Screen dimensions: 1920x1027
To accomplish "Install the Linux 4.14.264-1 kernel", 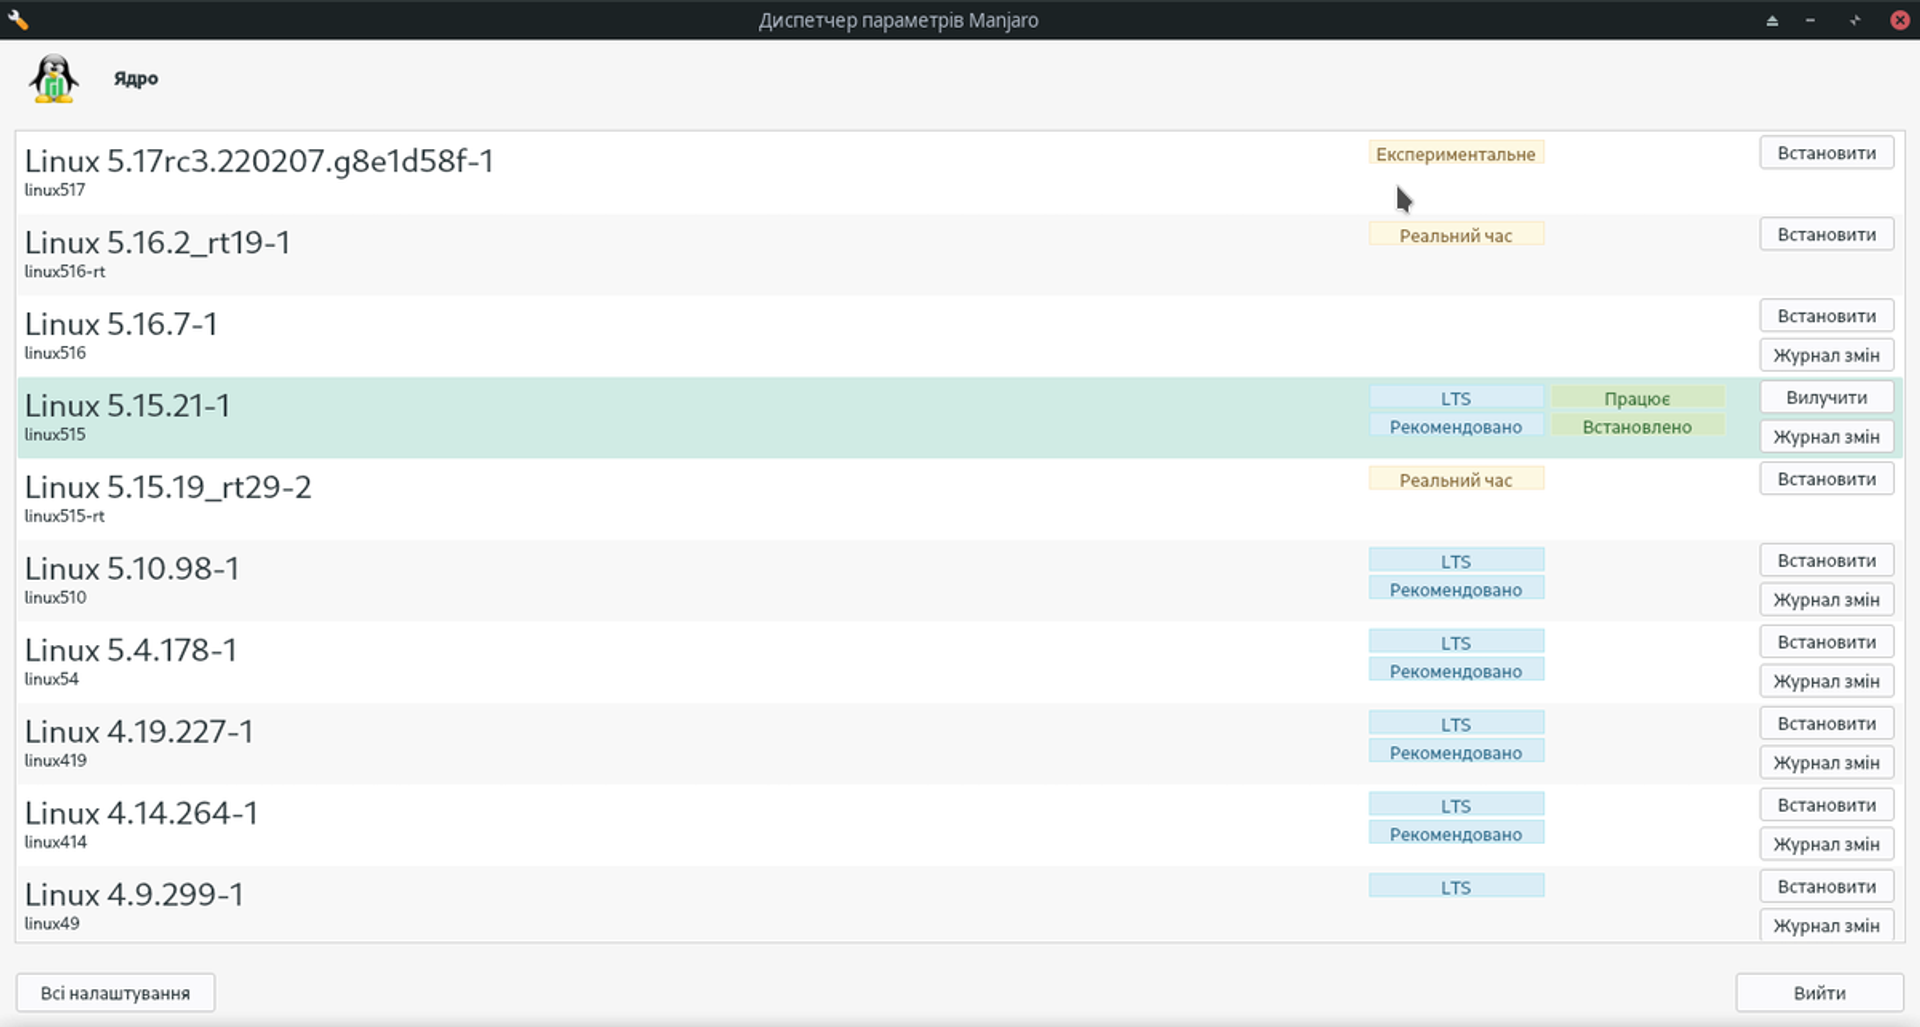I will pos(1826,805).
